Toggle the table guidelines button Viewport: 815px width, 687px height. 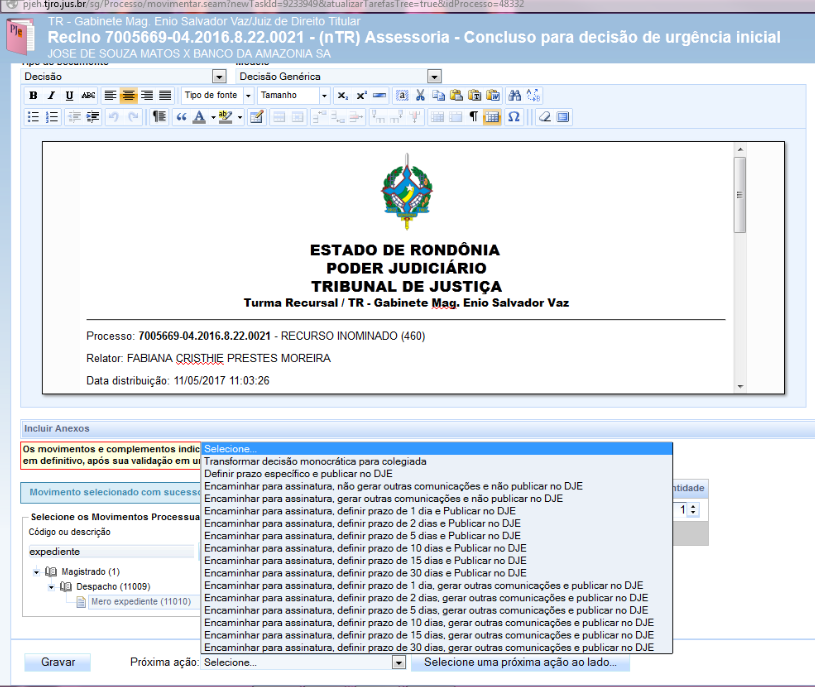492,117
